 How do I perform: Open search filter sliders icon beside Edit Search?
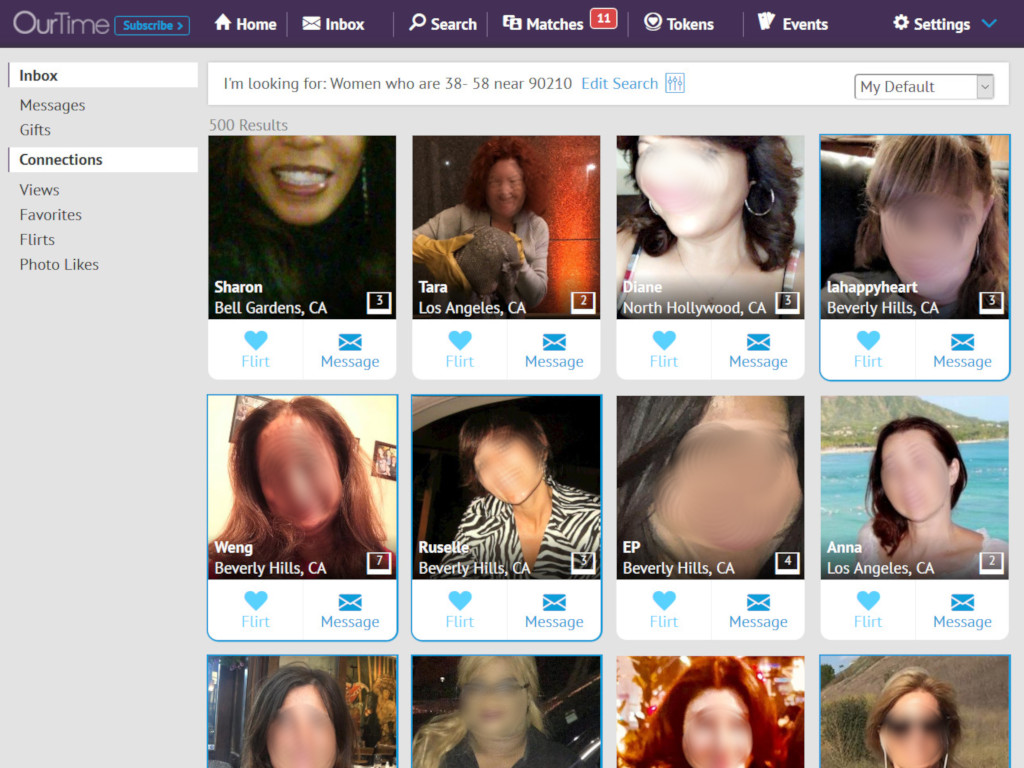(675, 84)
